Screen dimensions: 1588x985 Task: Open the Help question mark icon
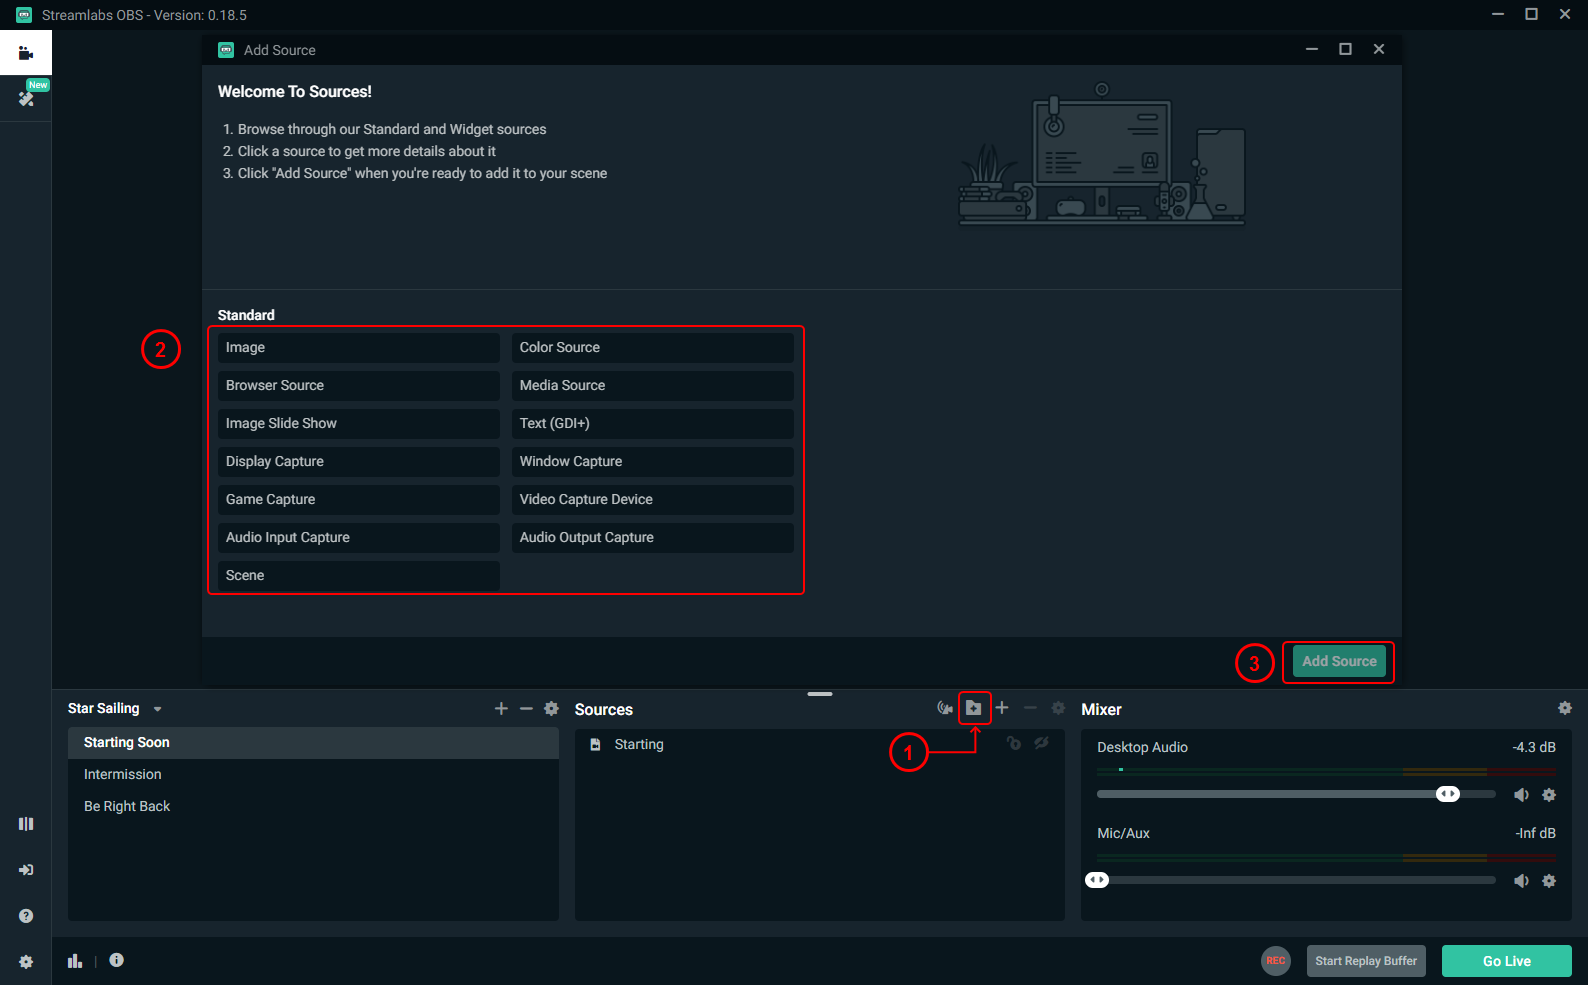tap(26, 916)
